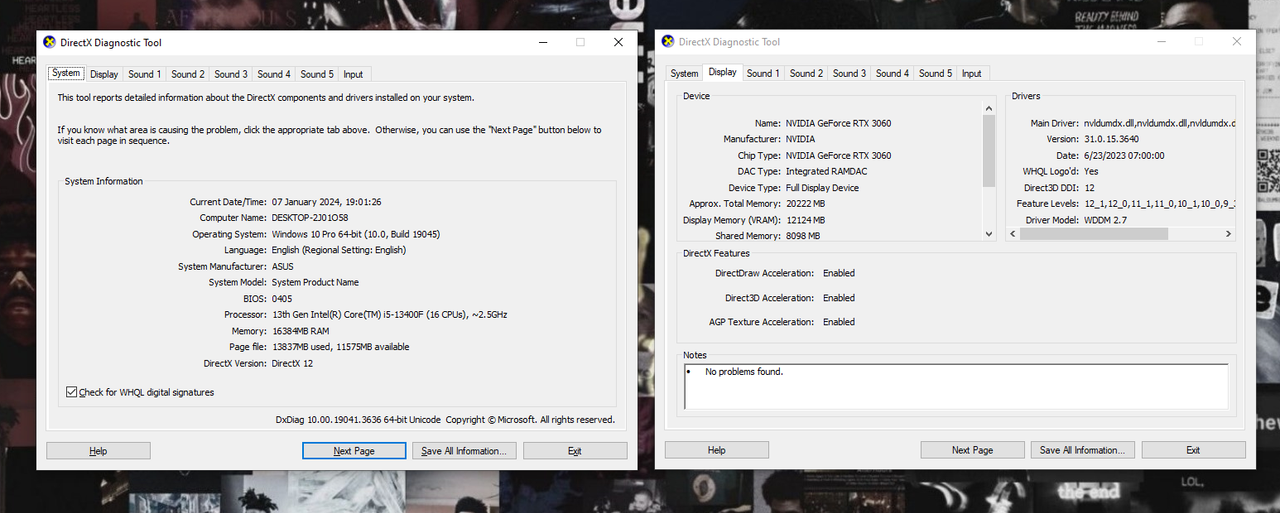Close the right DirectX Diagnostic window
This screenshot has height=513, width=1280.
pyautogui.click(x=1238, y=42)
